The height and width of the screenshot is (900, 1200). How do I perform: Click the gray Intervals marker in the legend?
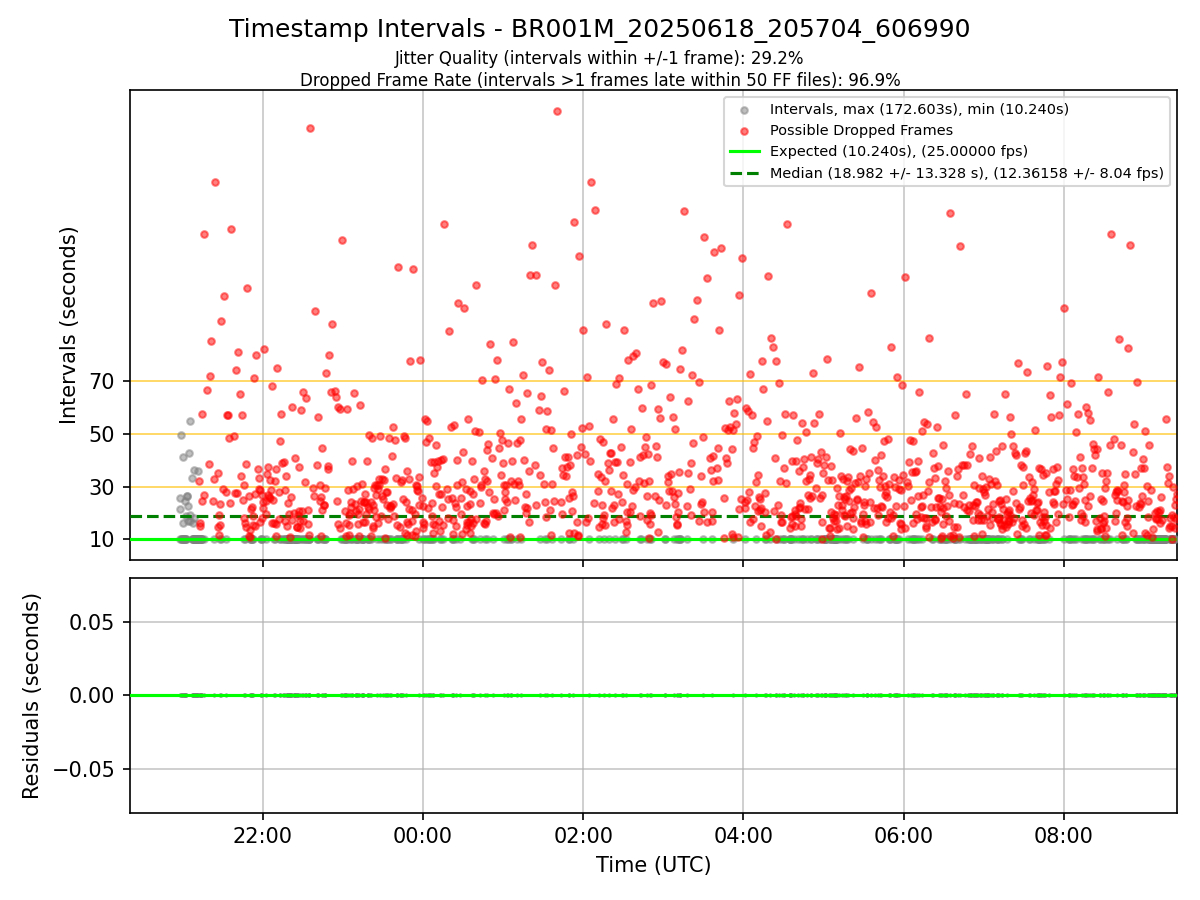point(745,109)
